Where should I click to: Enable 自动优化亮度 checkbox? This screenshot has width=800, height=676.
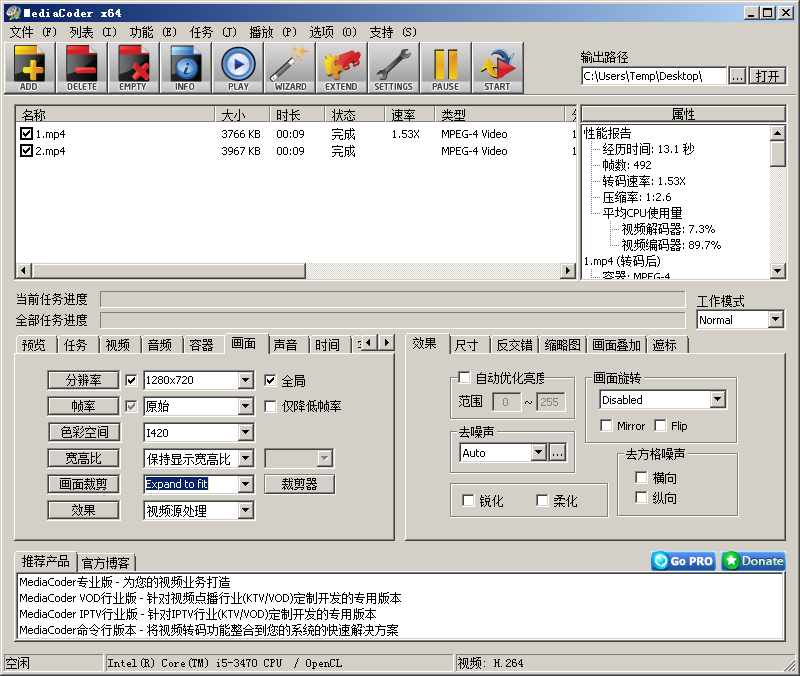pos(464,378)
